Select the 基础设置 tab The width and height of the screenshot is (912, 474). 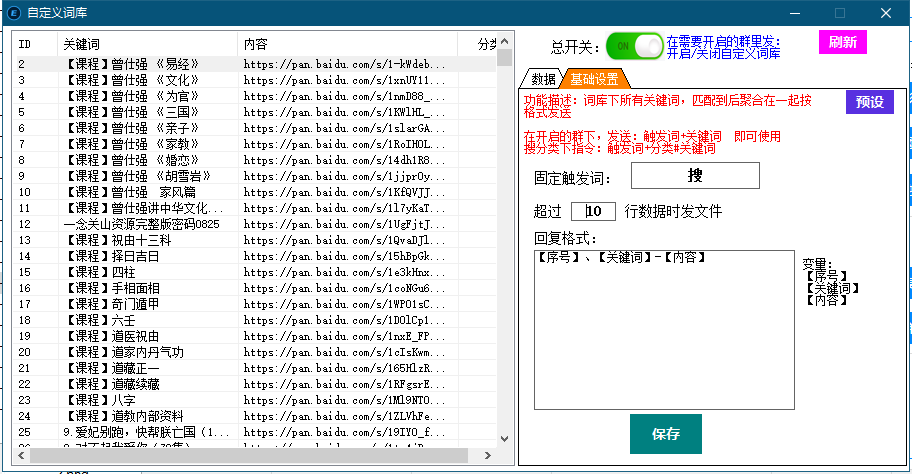[x=594, y=79]
